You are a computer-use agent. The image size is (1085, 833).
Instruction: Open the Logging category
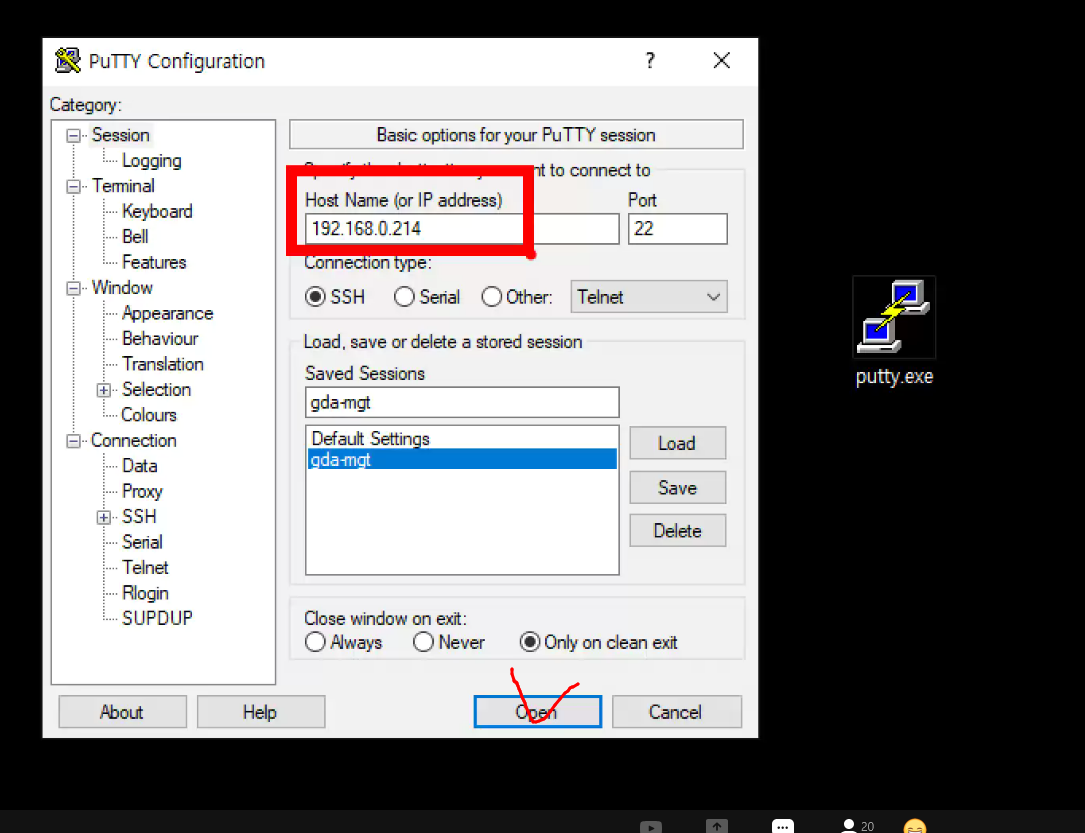click(152, 161)
